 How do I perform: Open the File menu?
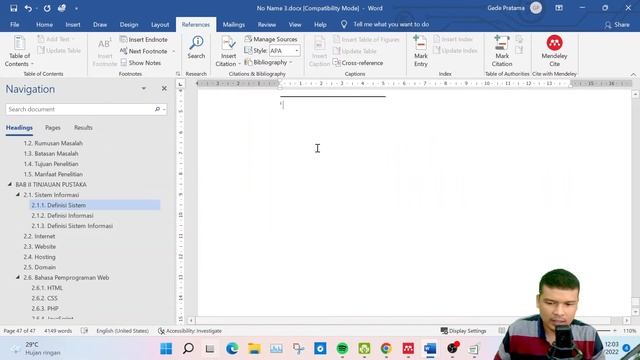(x=15, y=24)
